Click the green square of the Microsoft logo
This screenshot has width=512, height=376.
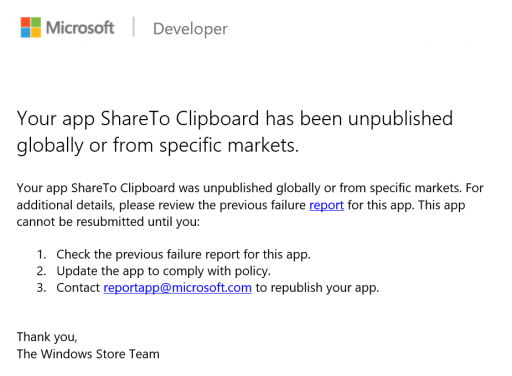pos(36,22)
